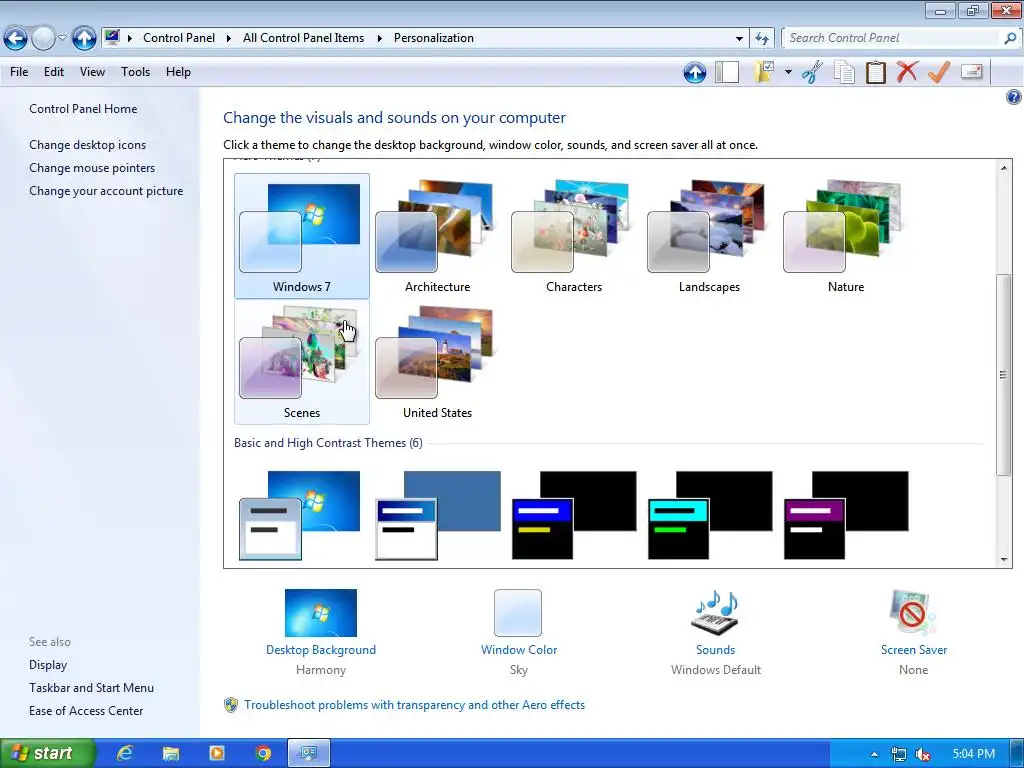This screenshot has width=1024, height=768.
Task: Click the magnifier search icon
Action: coord(1010,39)
